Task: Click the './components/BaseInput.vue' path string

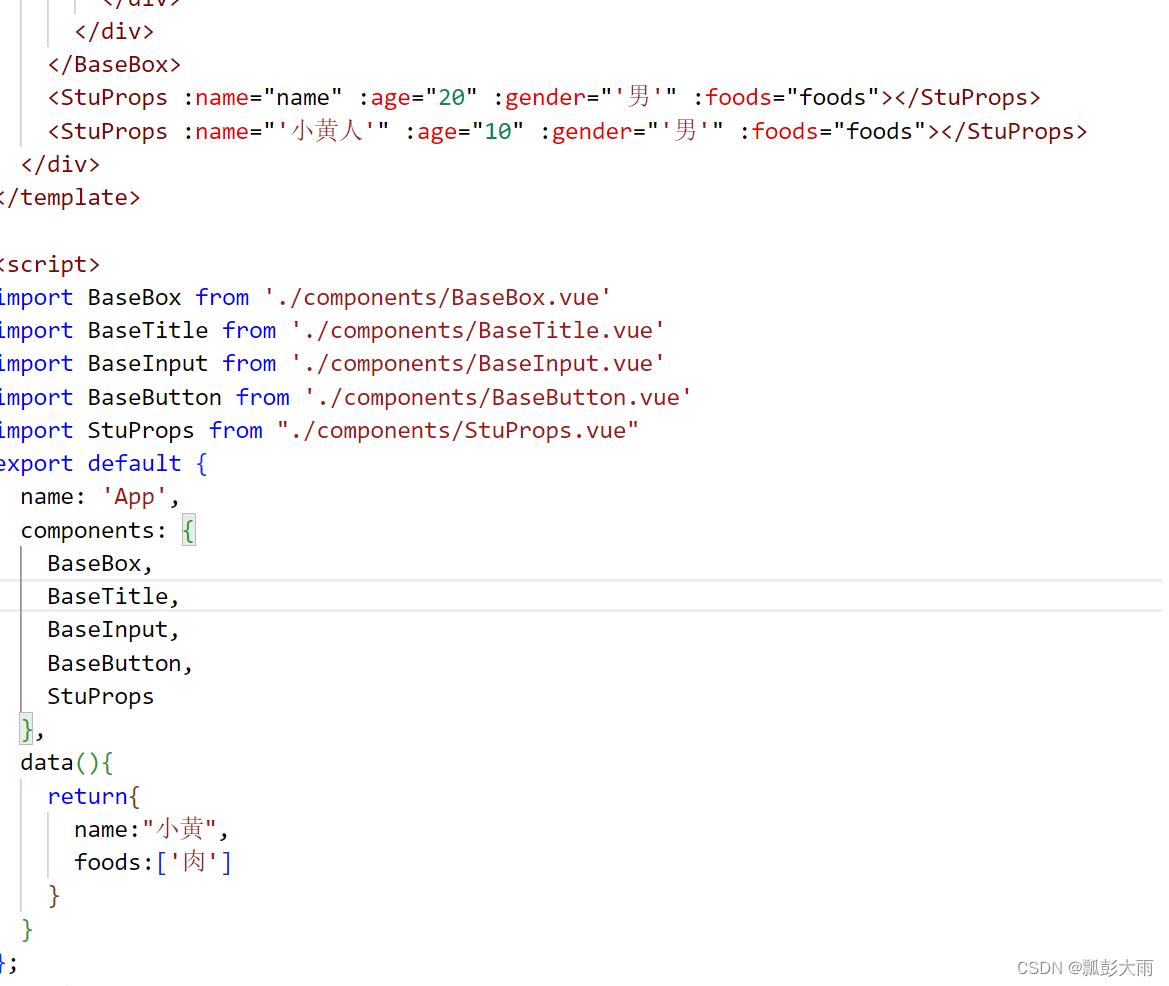Action: [x=478, y=362]
